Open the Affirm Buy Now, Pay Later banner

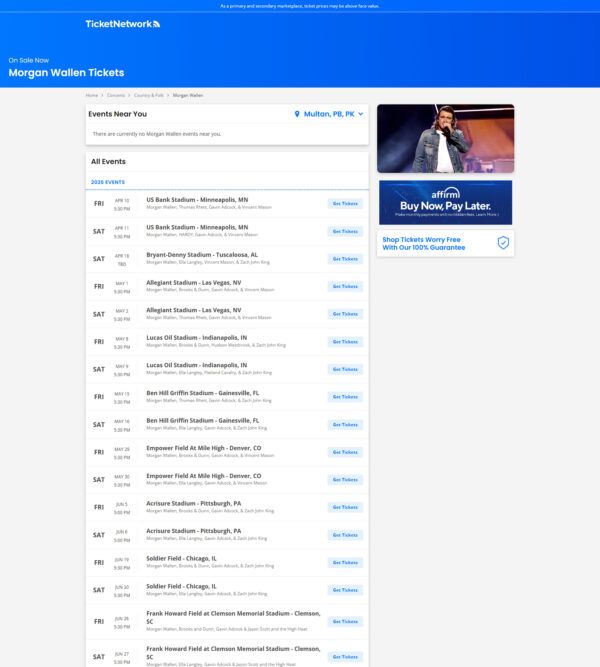tap(445, 202)
